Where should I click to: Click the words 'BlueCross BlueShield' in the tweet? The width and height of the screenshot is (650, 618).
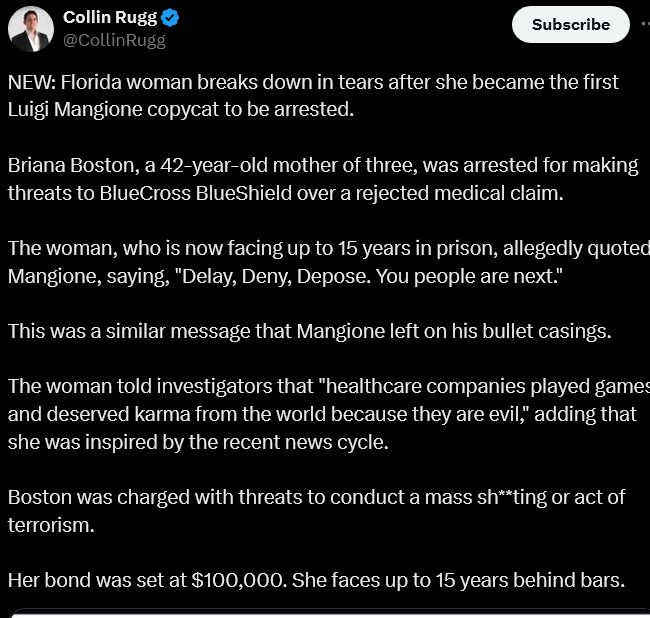pyautogui.click(x=195, y=193)
